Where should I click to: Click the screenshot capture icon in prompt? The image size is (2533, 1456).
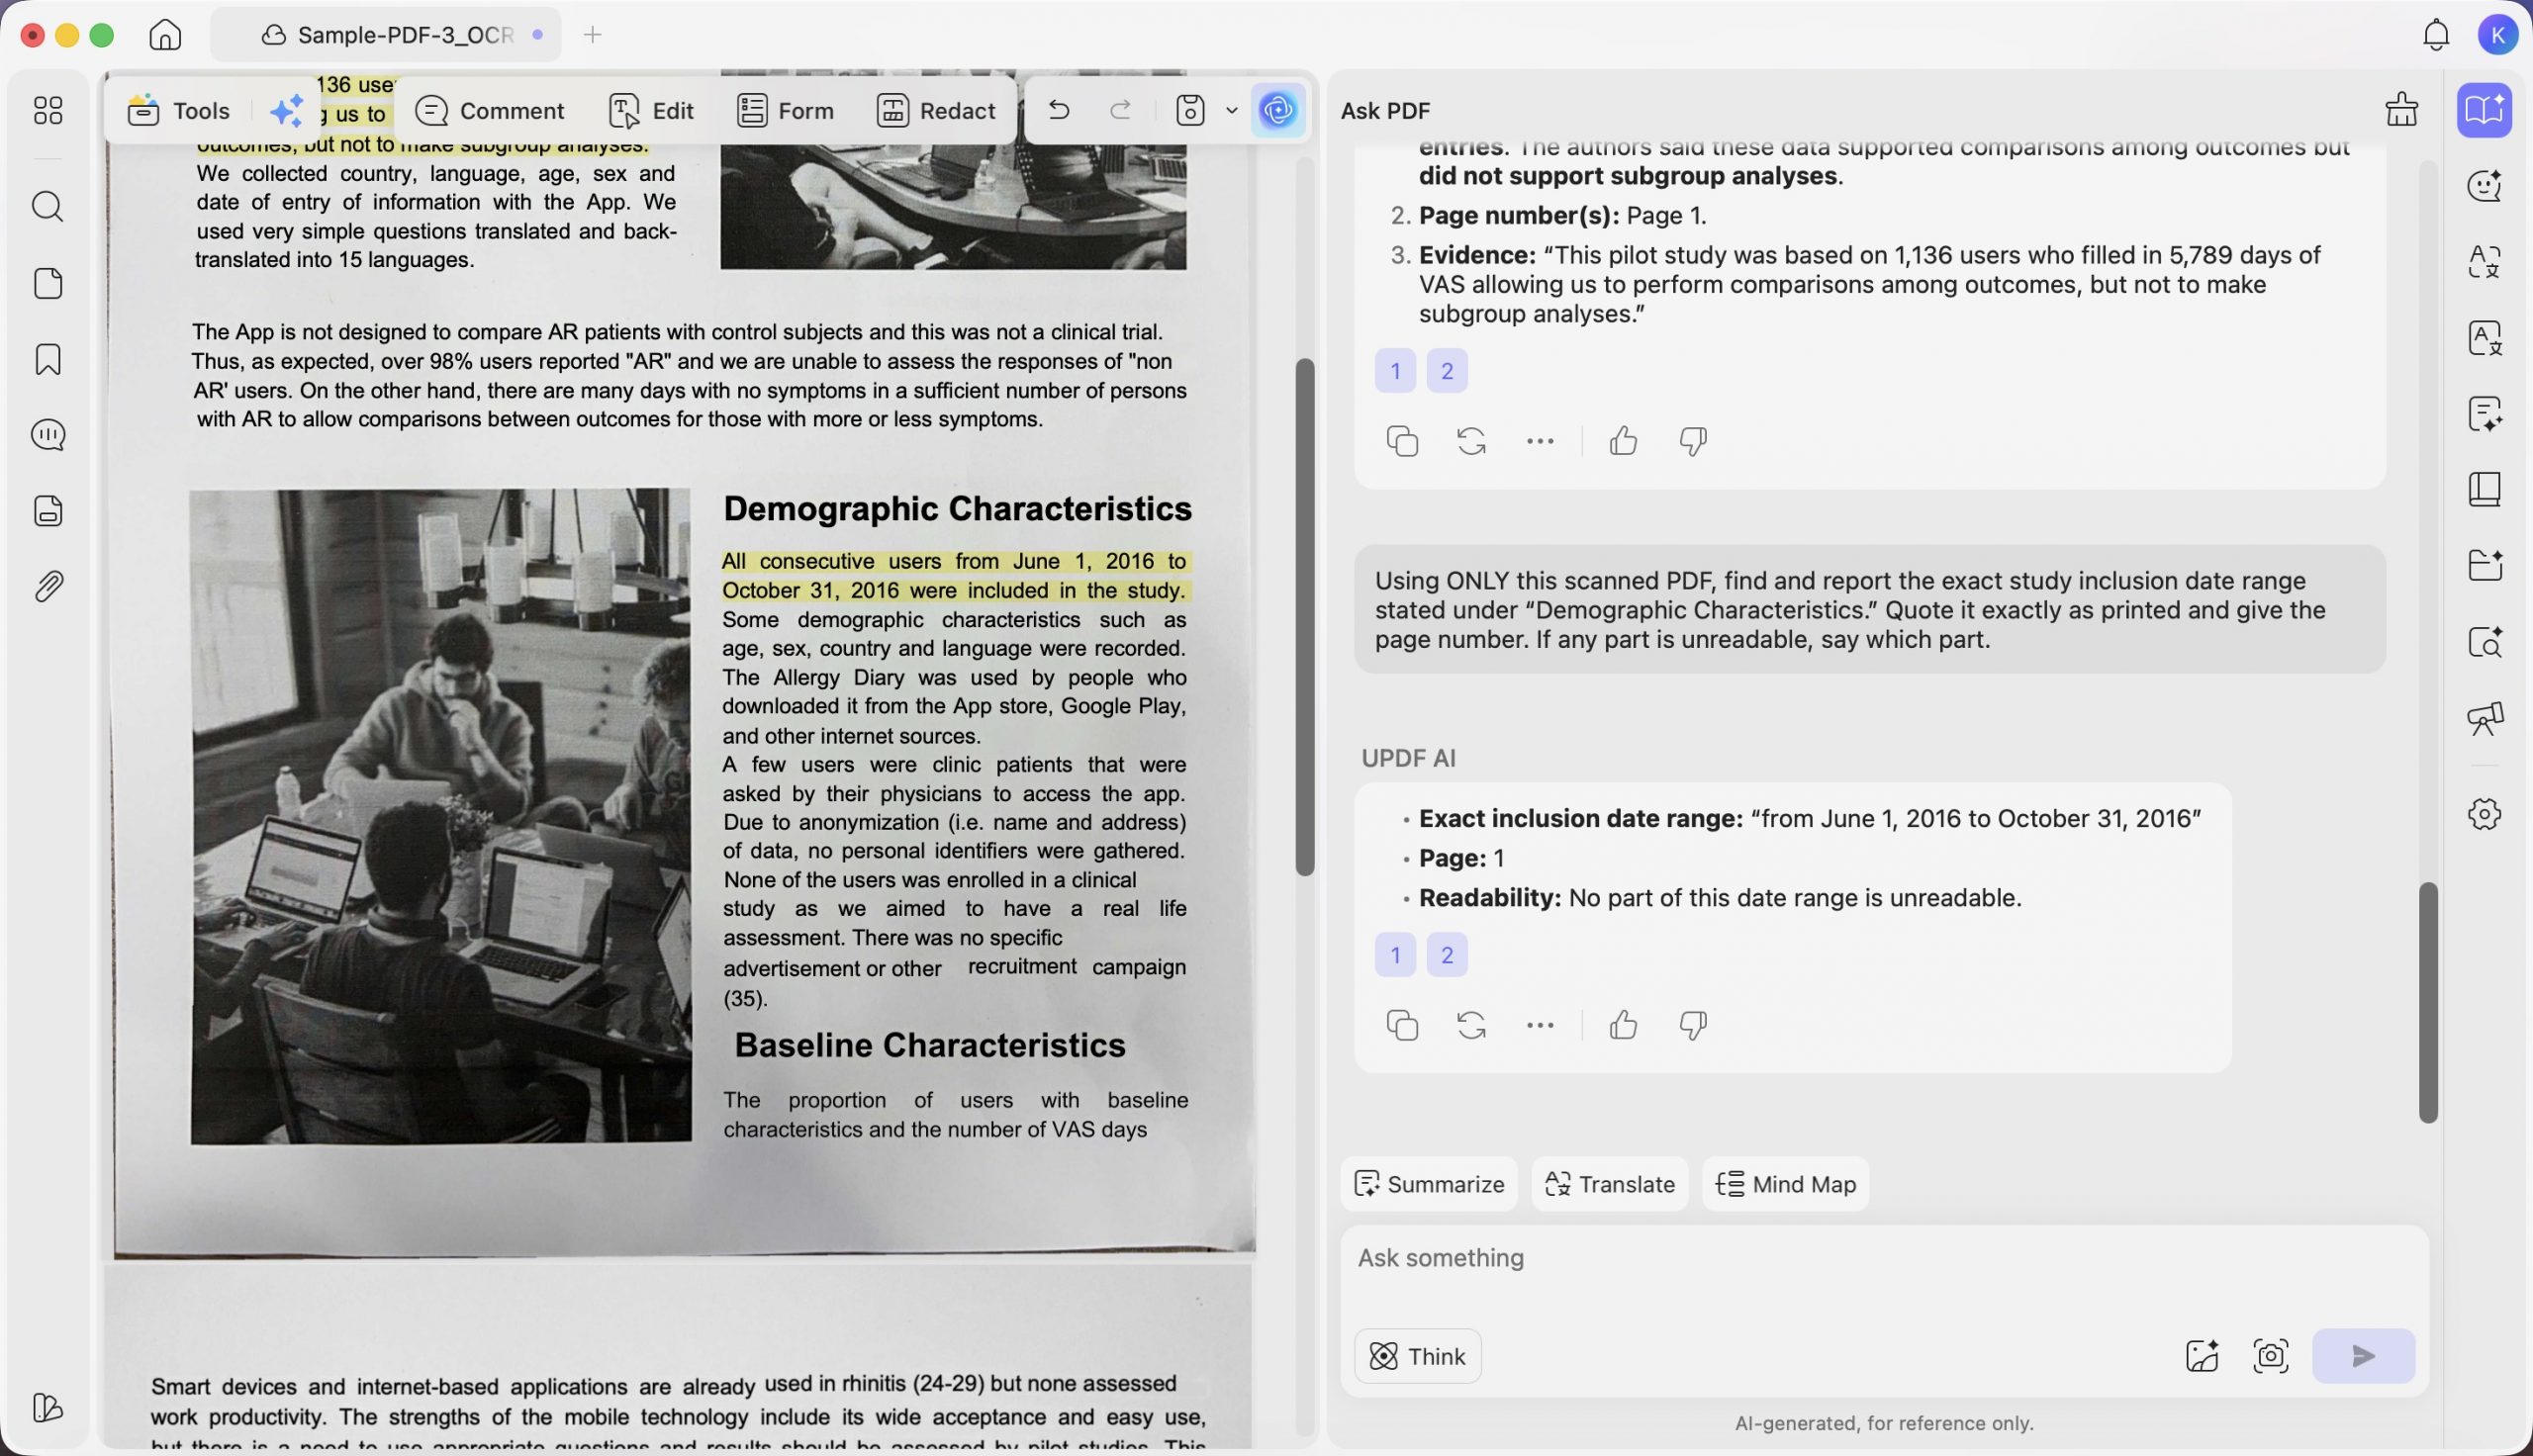coord(2271,1356)
